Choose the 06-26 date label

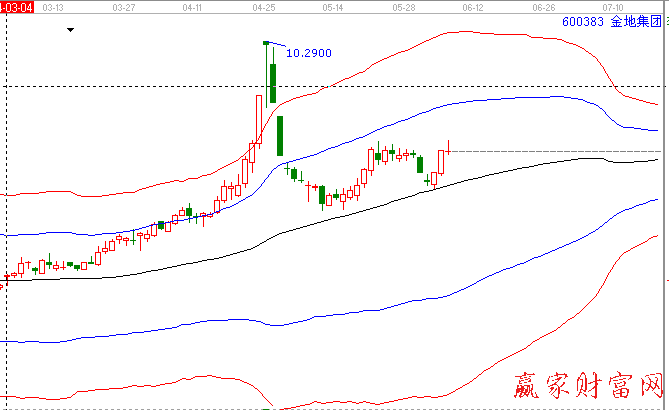pyautogui.click(x=544, y=6)
